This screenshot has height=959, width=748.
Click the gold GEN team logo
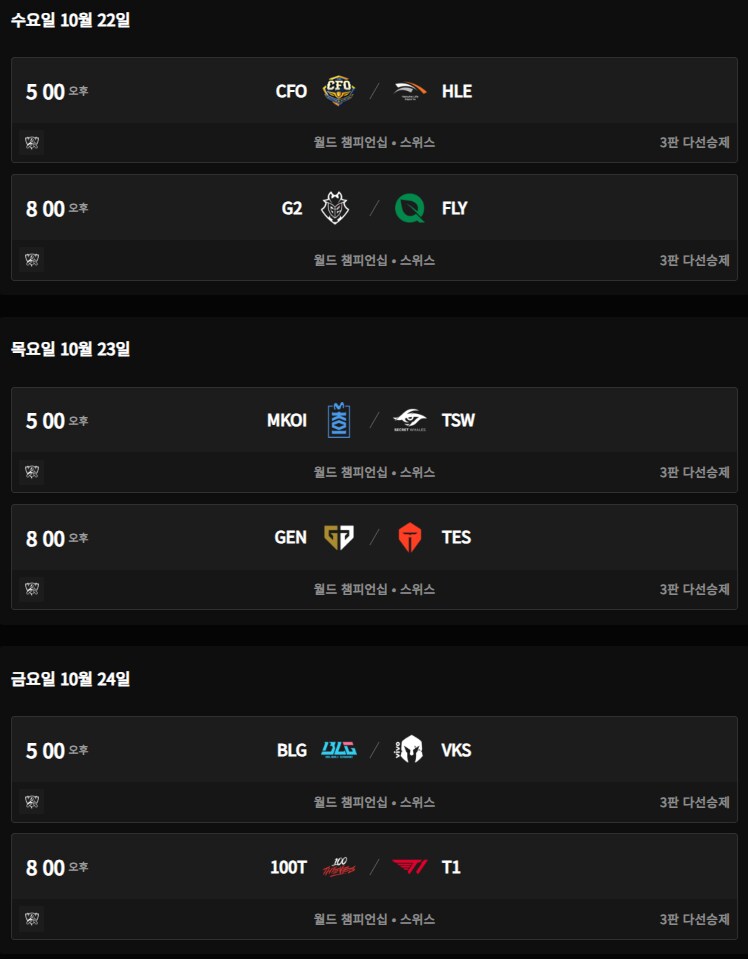click(x=338, y=537)
